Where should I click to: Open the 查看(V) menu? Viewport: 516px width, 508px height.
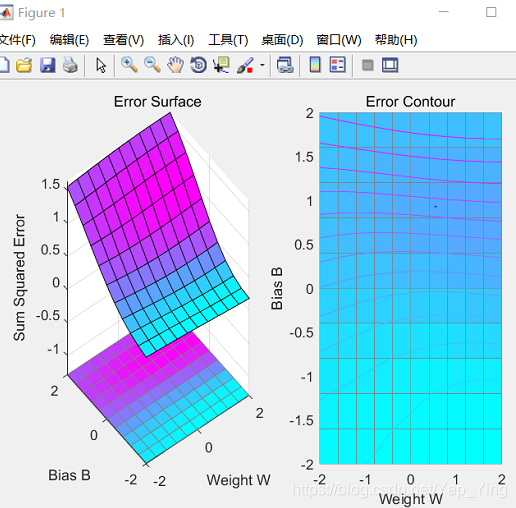pos(123,40)
